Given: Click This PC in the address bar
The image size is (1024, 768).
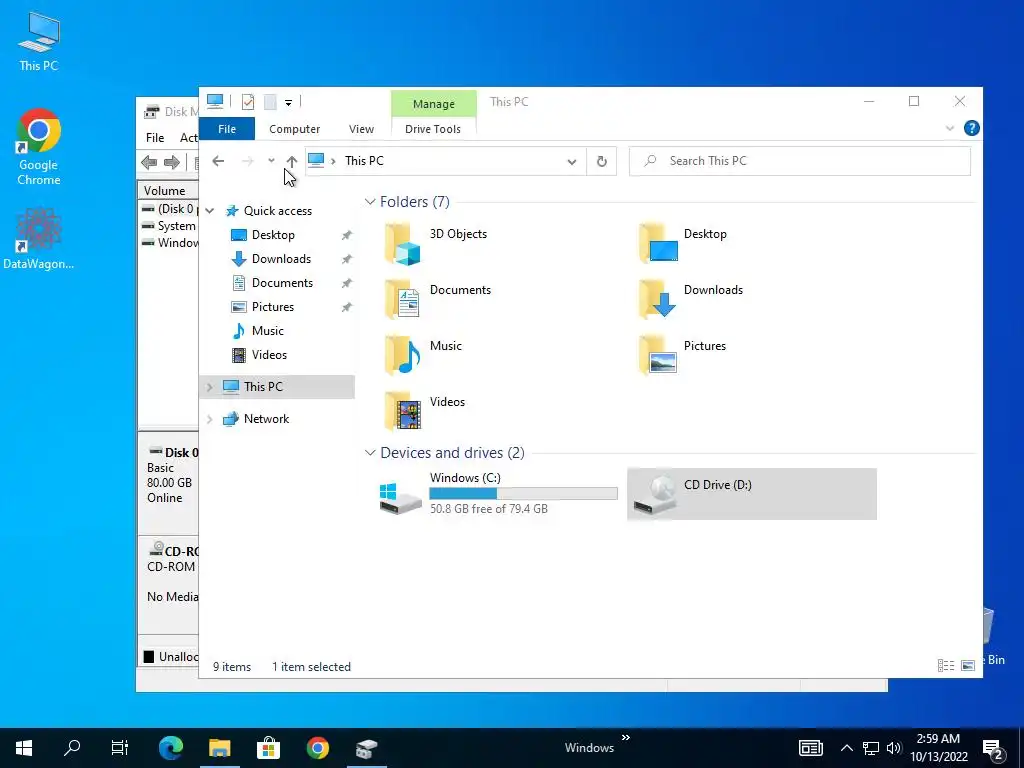Looking at the screenshot, I should click(364, 161).
